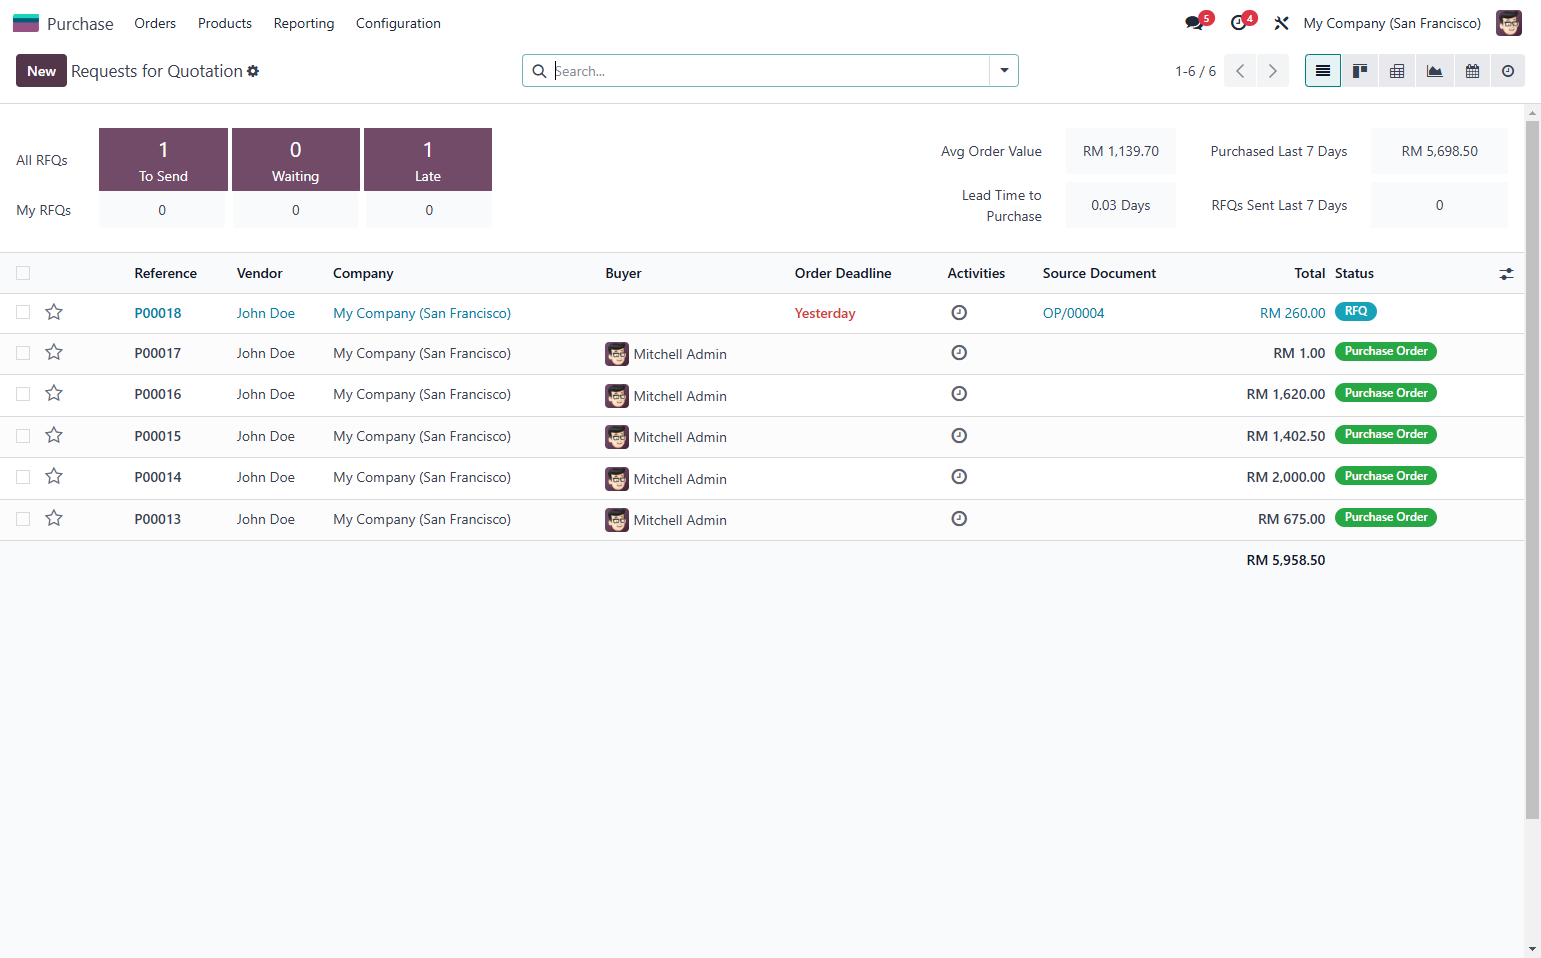This screenshot has width=1541, height=958.
Task: Open the debug tools wrench icon
Action: [x=1281, y=23]
